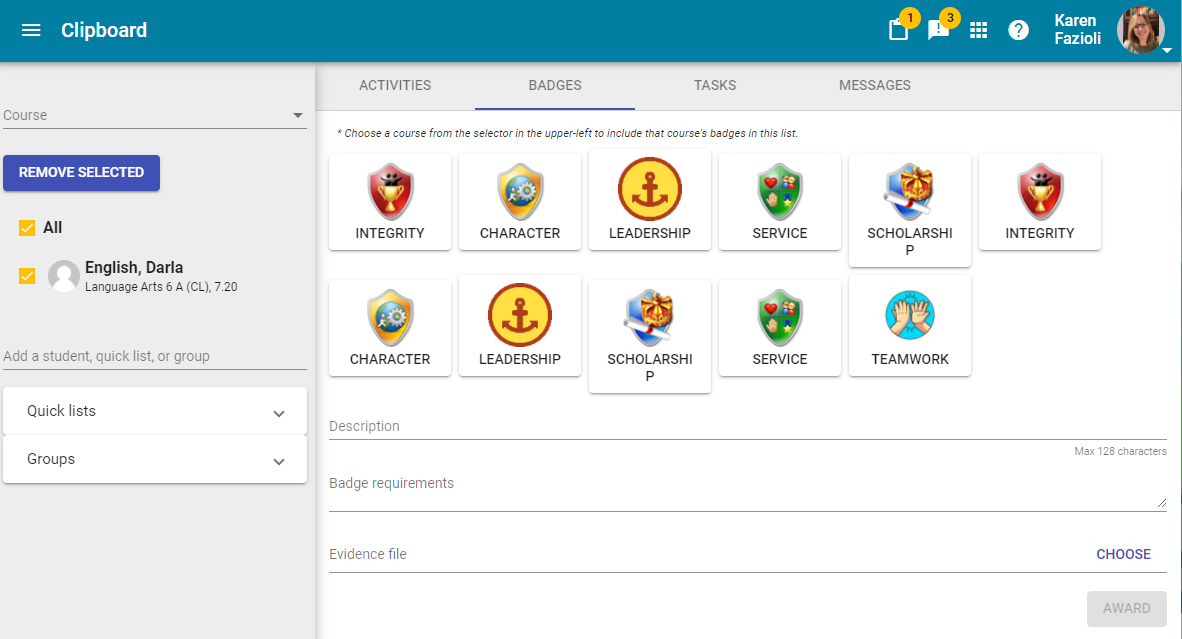Switch to the Tasks tab
Viewport: 1182px width, 639px height.
(715, 85)
